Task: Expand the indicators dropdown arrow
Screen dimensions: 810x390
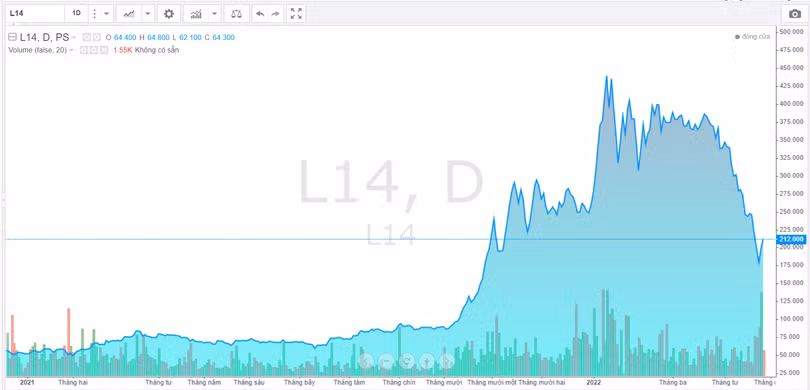Action: point(214,13)
